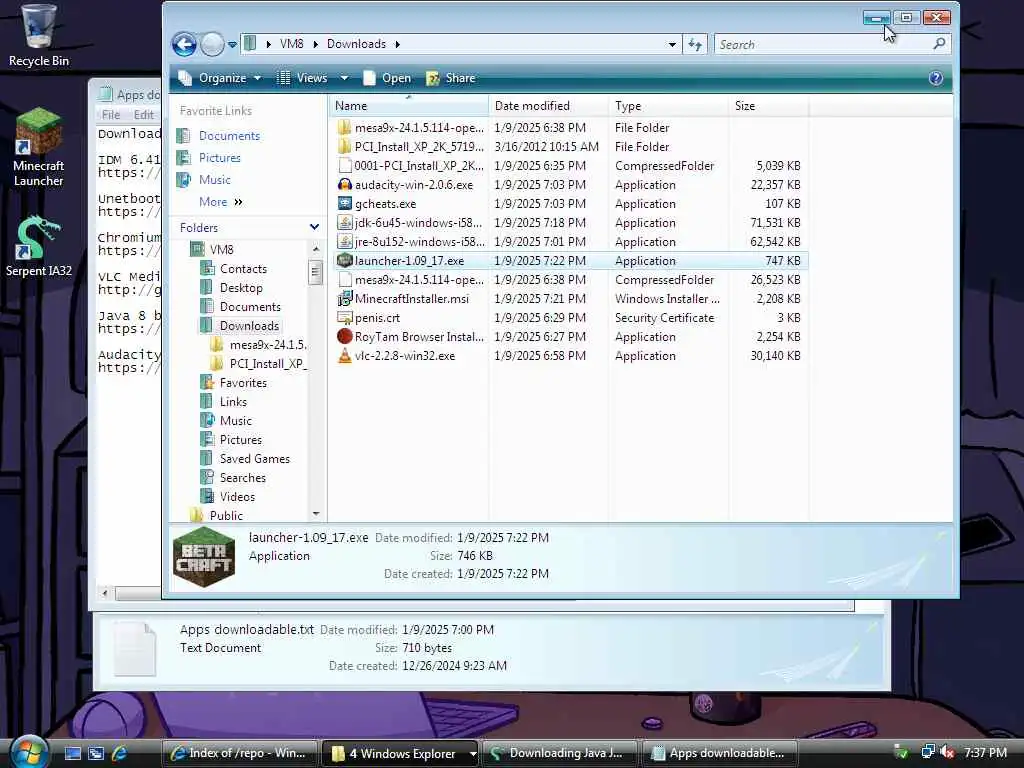Click the Share toolbar button
Image resolution: width=1024 pixels, height=768 pixels.
pos(451,78)
